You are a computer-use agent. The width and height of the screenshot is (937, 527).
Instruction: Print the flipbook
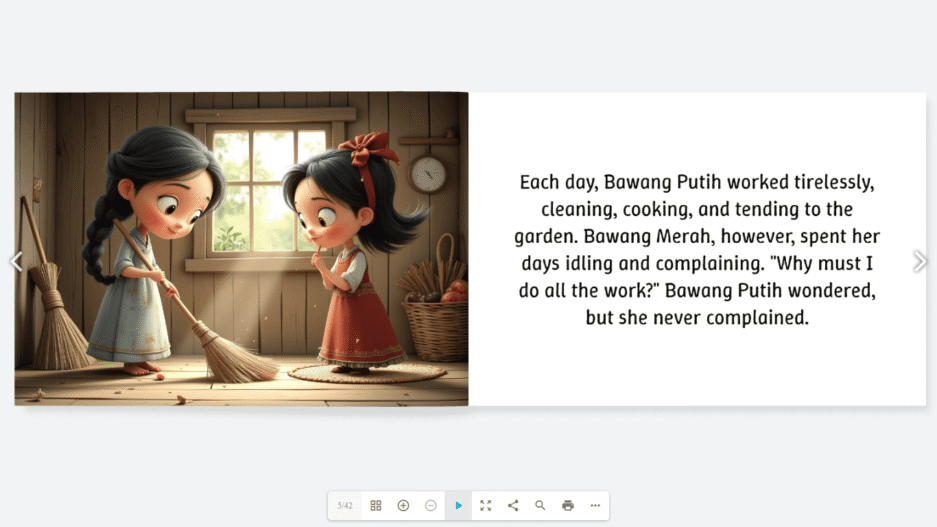tap(568, 505)
